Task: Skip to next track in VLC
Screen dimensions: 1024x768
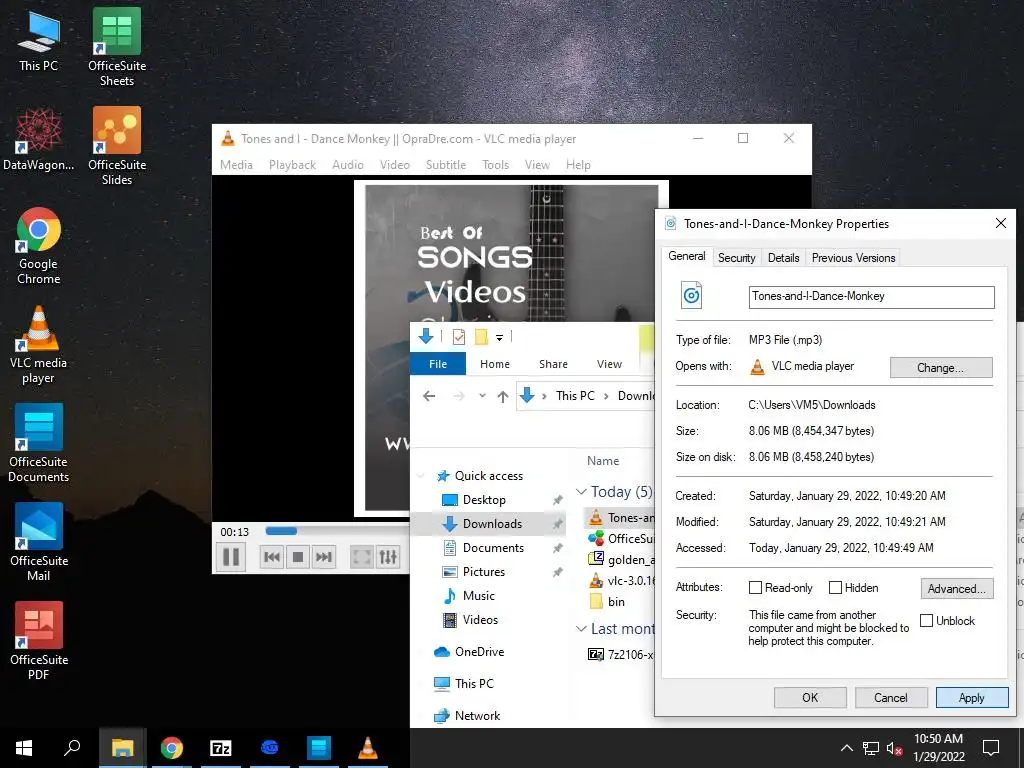Action: [x=323, y=557]
